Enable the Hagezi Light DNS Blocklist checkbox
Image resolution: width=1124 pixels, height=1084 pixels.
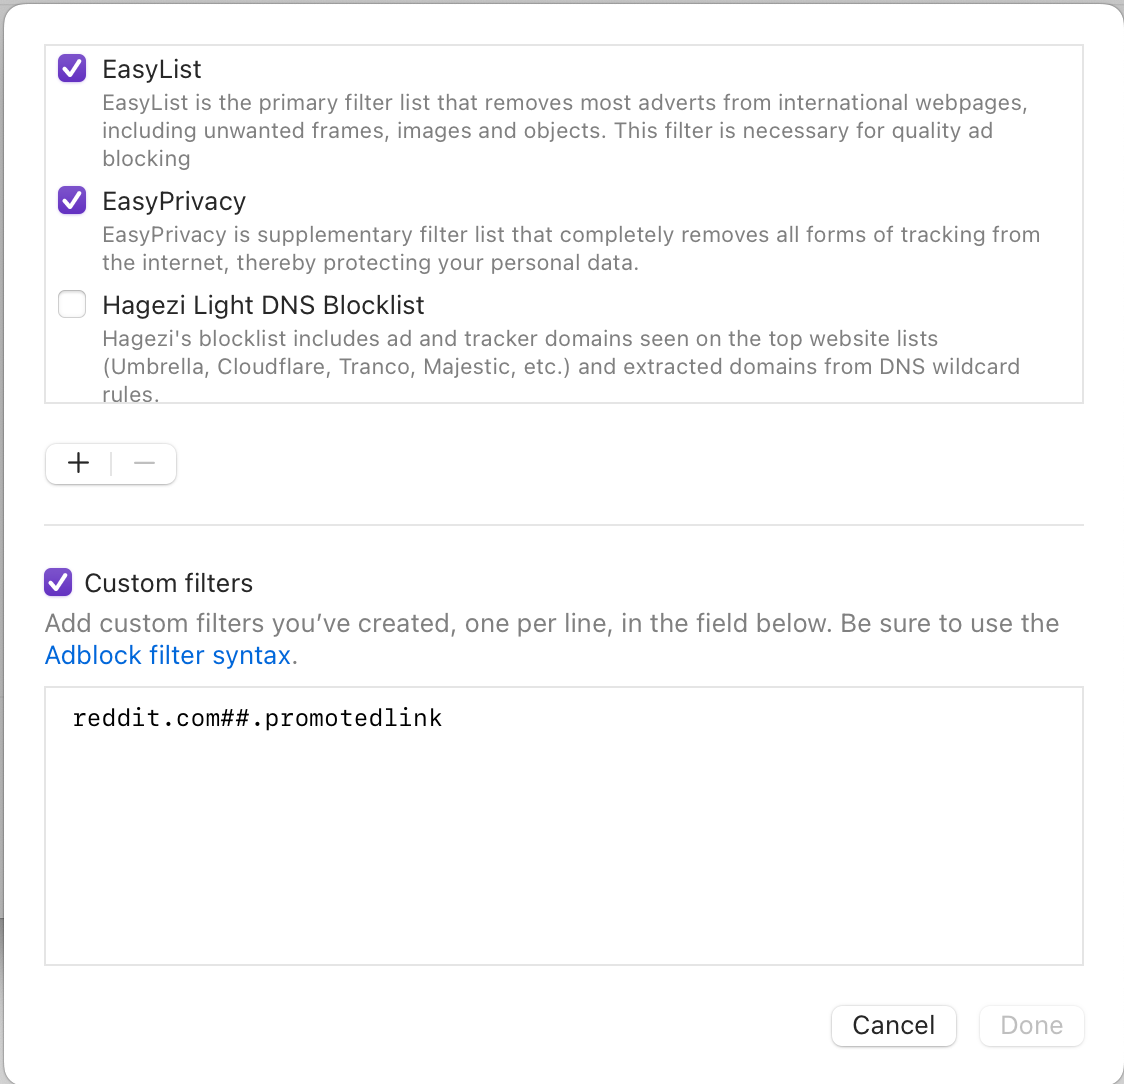pos(72,304)
